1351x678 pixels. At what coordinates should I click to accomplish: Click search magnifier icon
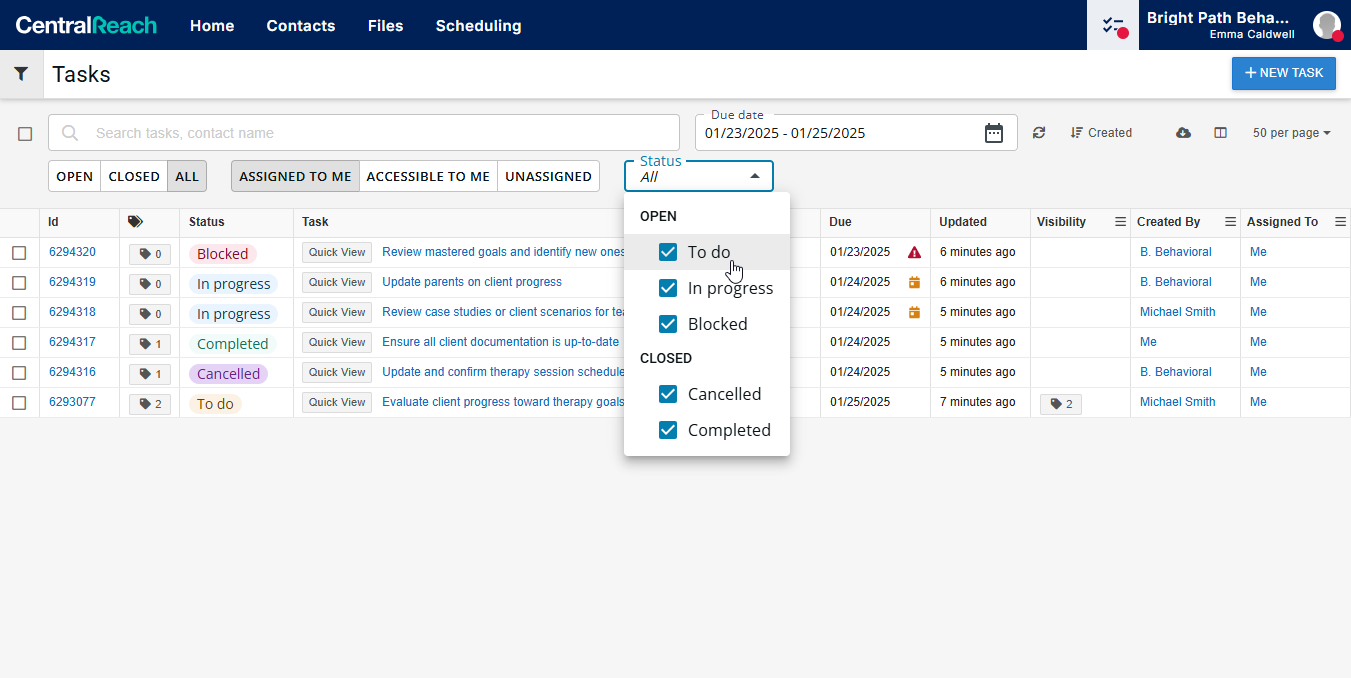70,133
